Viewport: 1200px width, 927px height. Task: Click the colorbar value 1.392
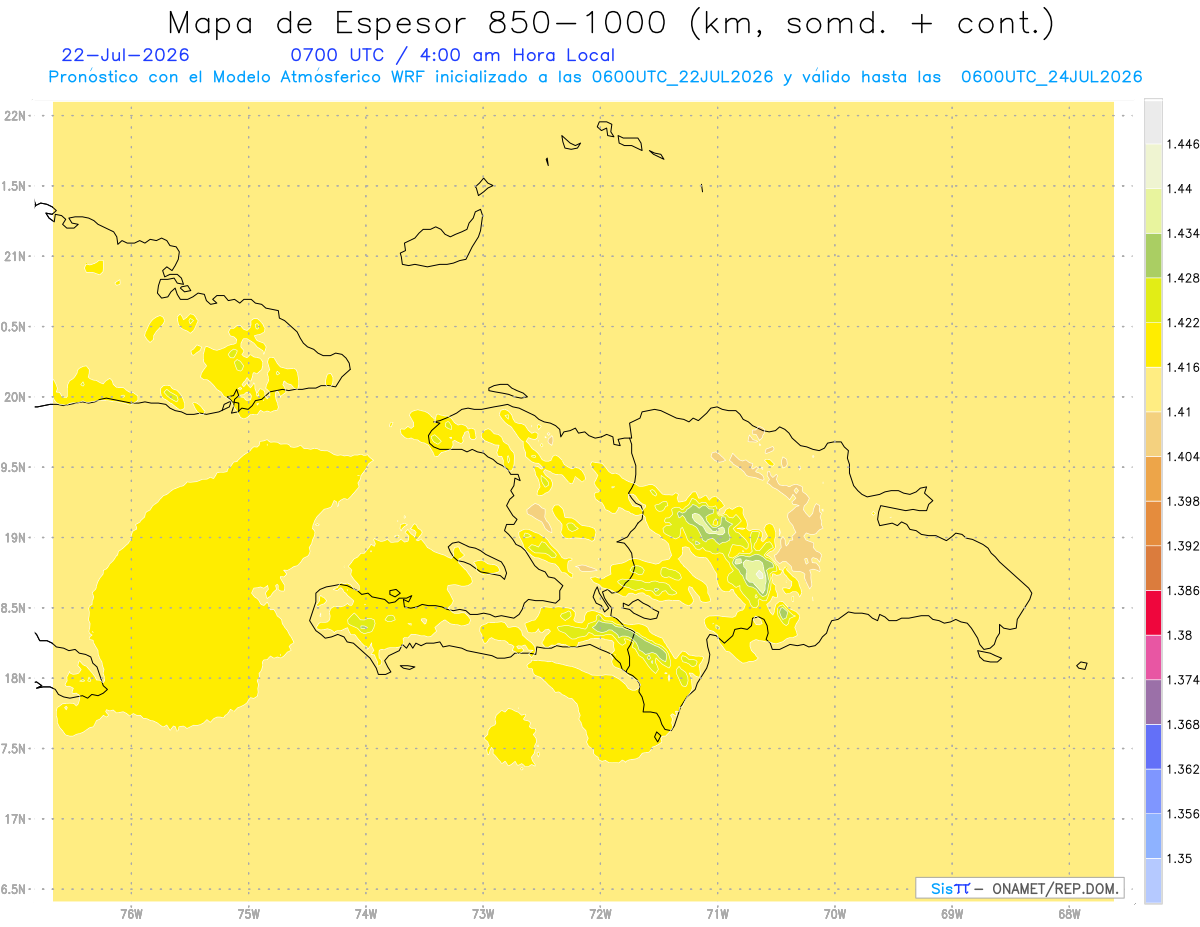1183,546
